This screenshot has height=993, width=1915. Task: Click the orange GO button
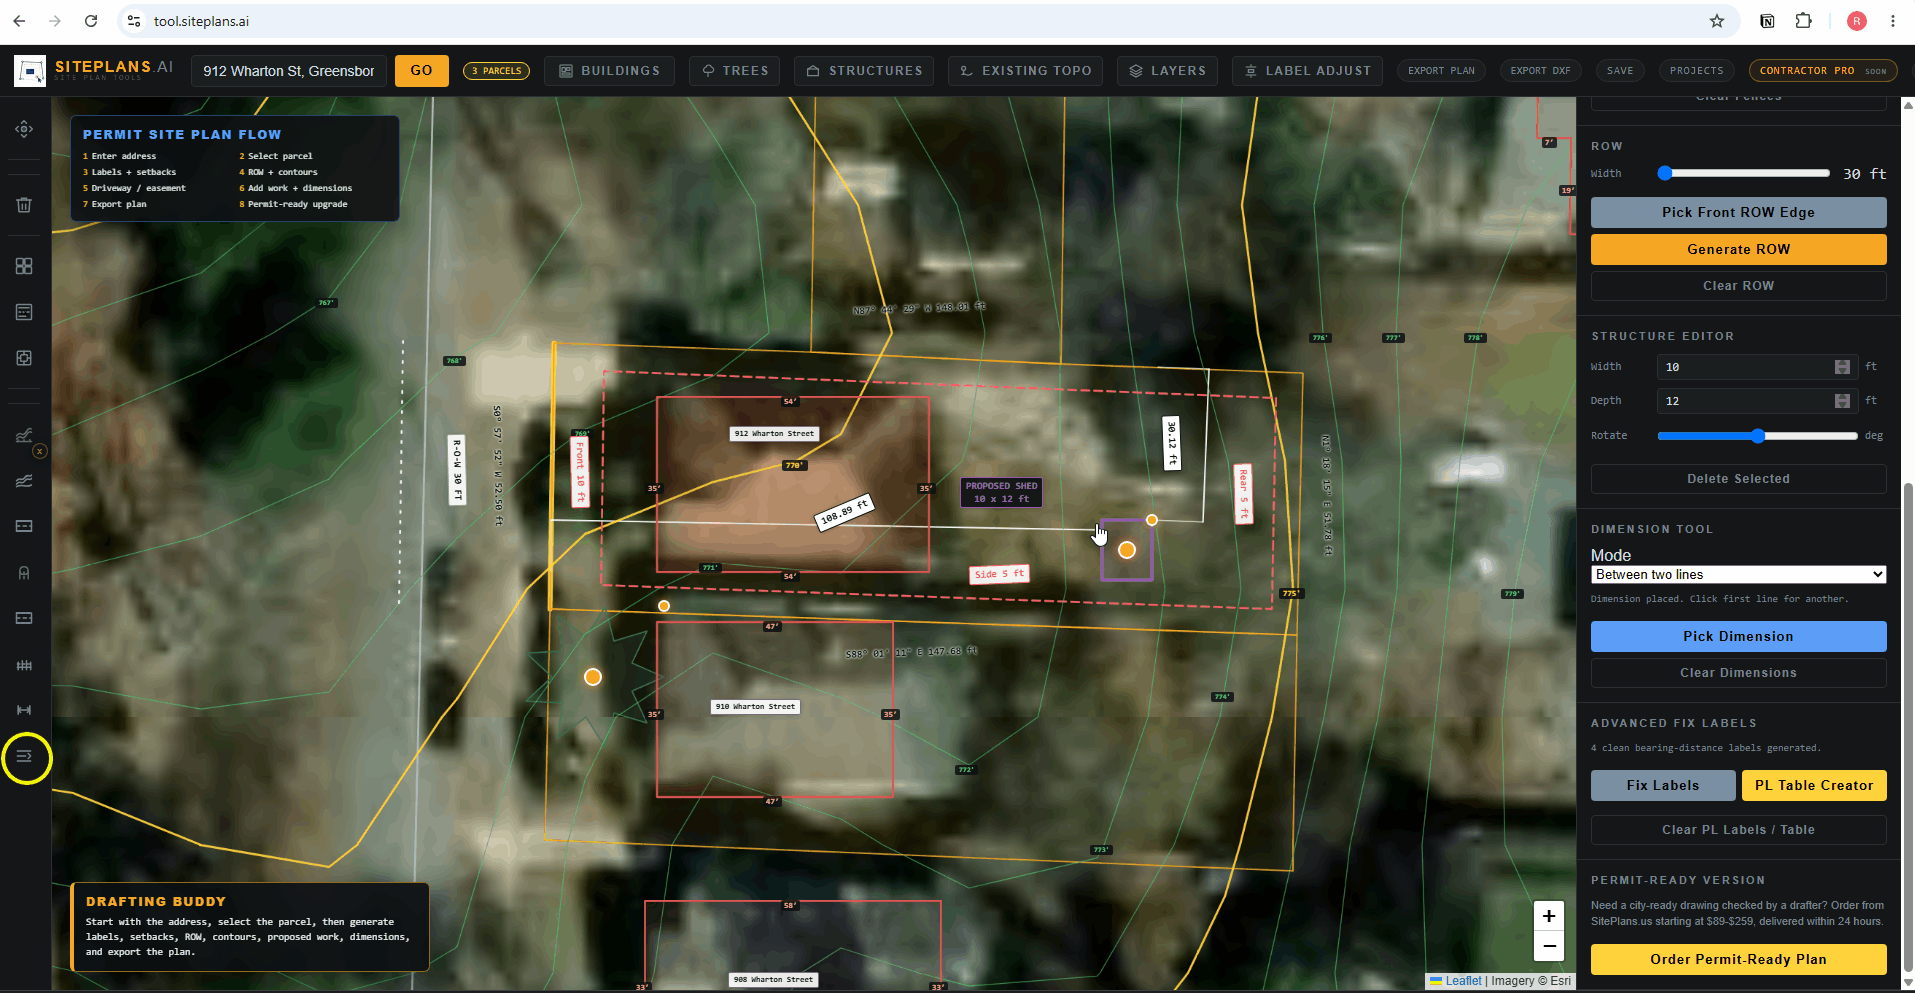click(421, 71)
